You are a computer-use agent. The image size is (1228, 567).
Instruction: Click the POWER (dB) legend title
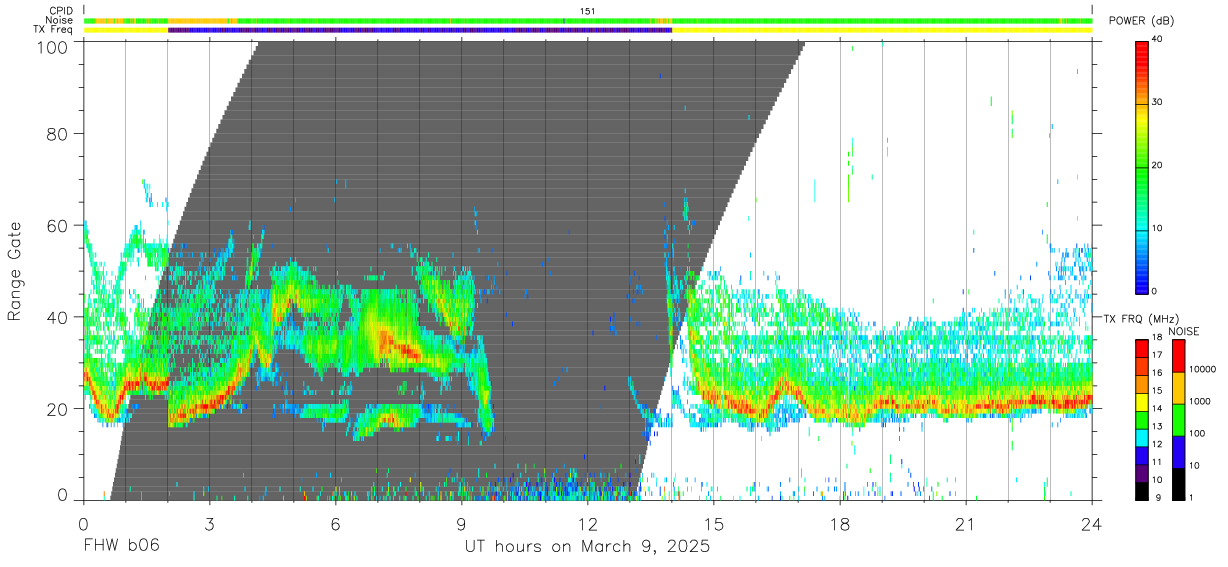pos(1141,21)
